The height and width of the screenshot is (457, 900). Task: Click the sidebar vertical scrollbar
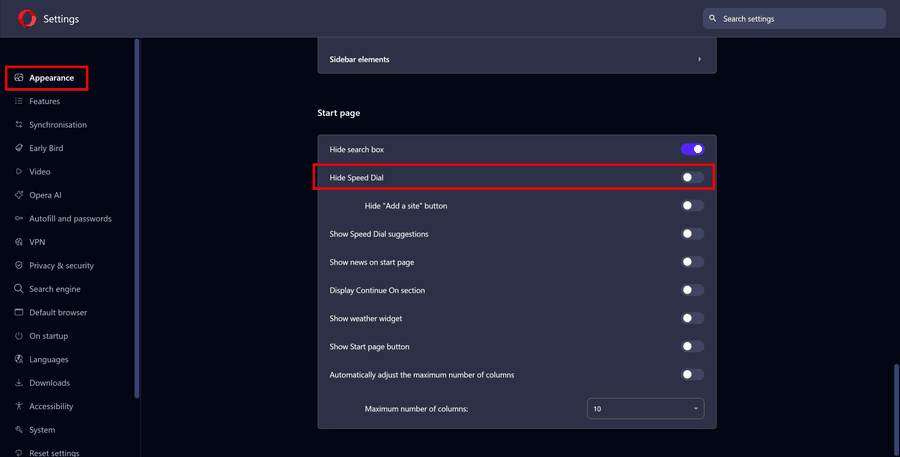point(137,218)
